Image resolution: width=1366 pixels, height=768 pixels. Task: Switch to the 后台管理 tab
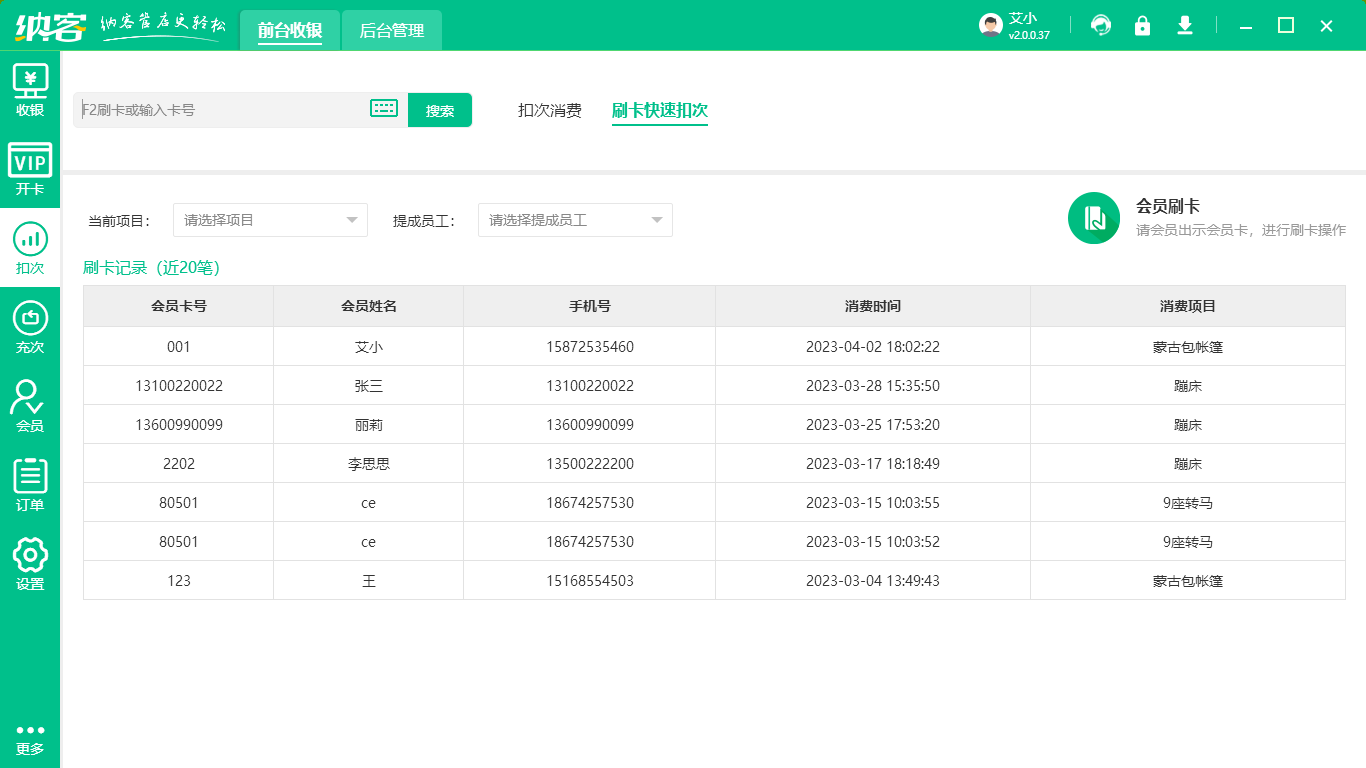click(392, 31)
